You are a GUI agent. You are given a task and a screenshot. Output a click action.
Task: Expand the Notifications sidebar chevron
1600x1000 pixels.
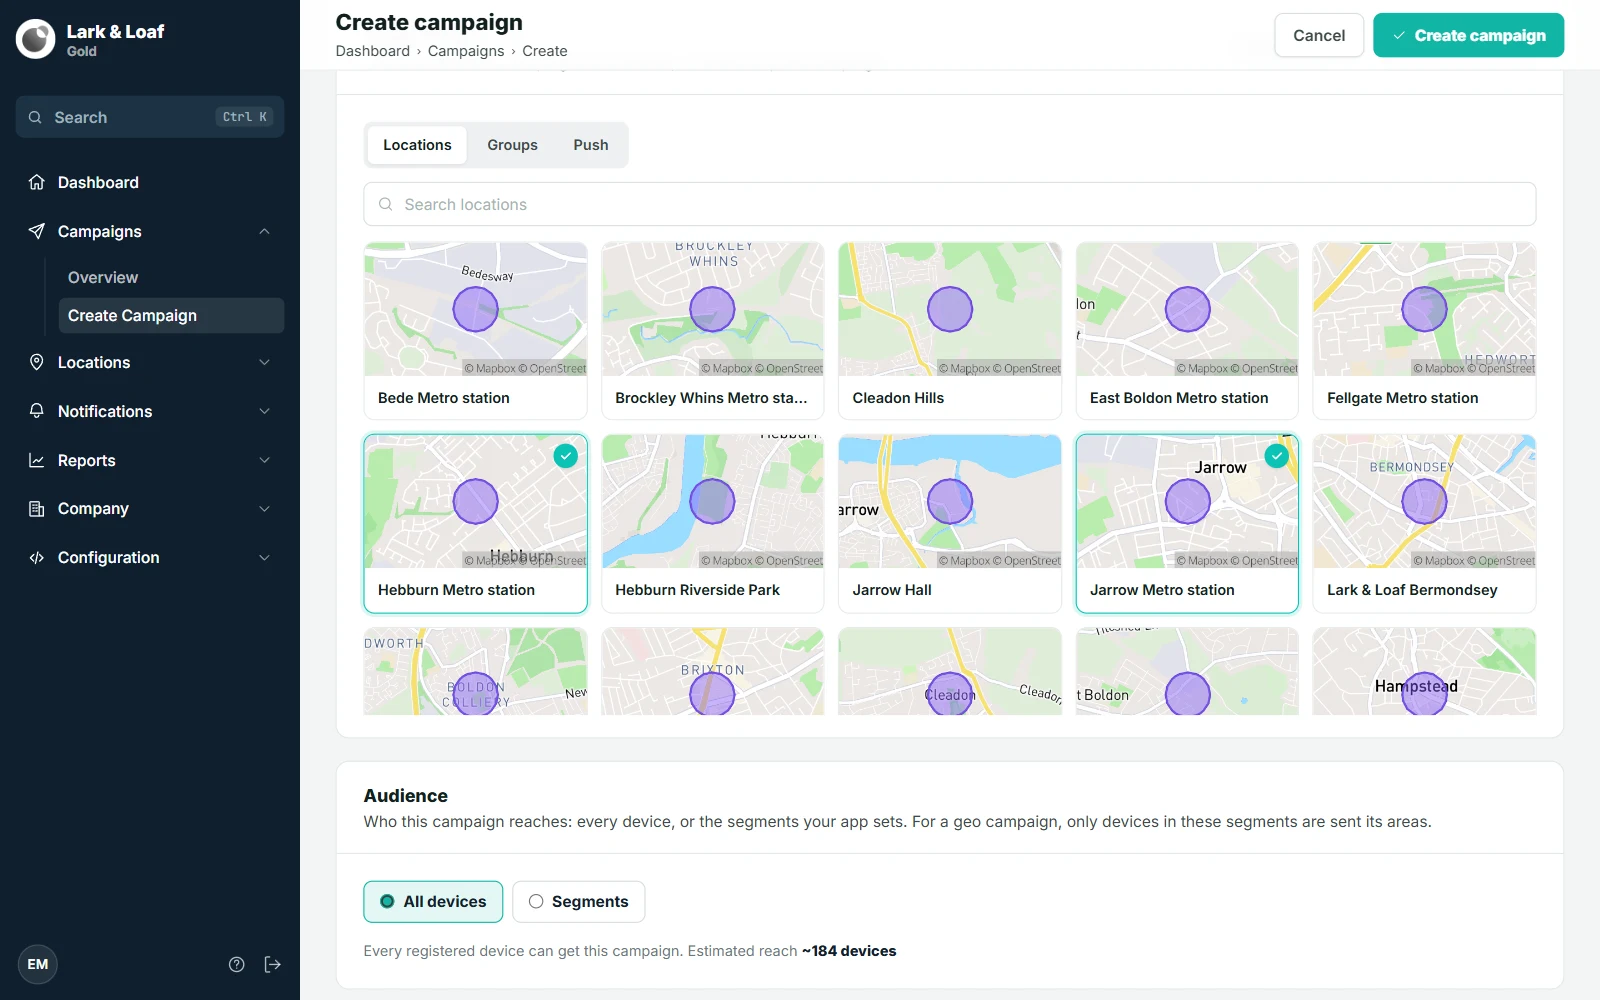point(264,411)
